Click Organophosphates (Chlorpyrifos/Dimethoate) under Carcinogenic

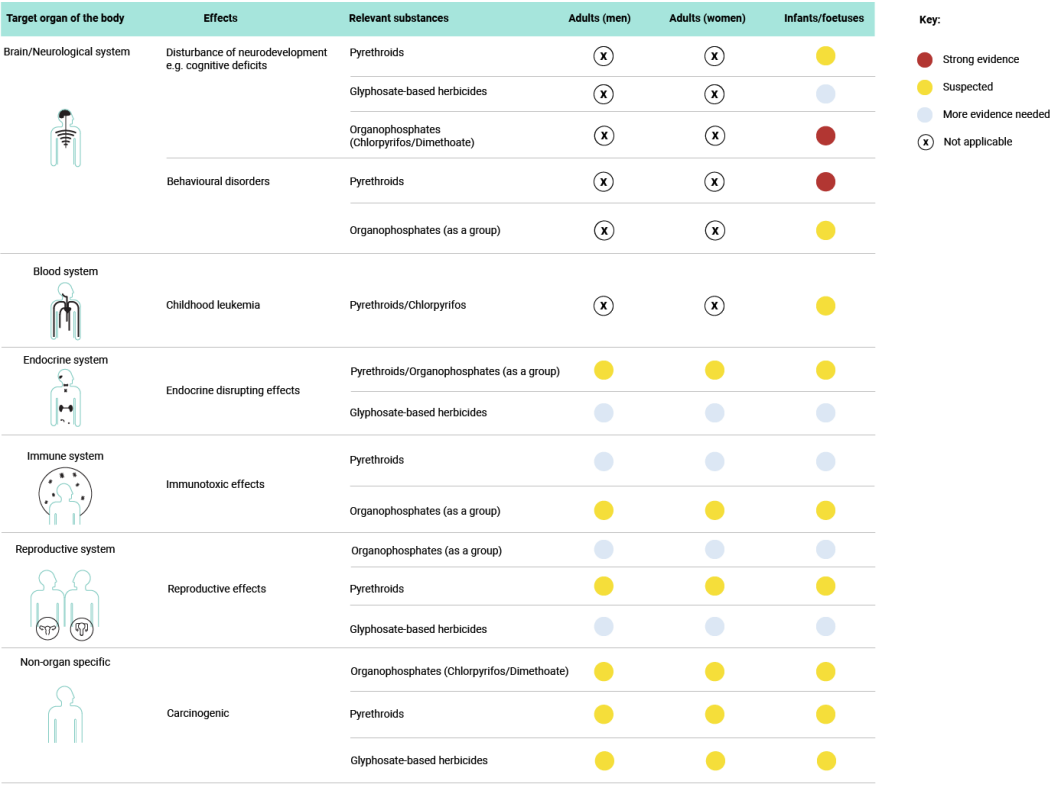[459, 671]
